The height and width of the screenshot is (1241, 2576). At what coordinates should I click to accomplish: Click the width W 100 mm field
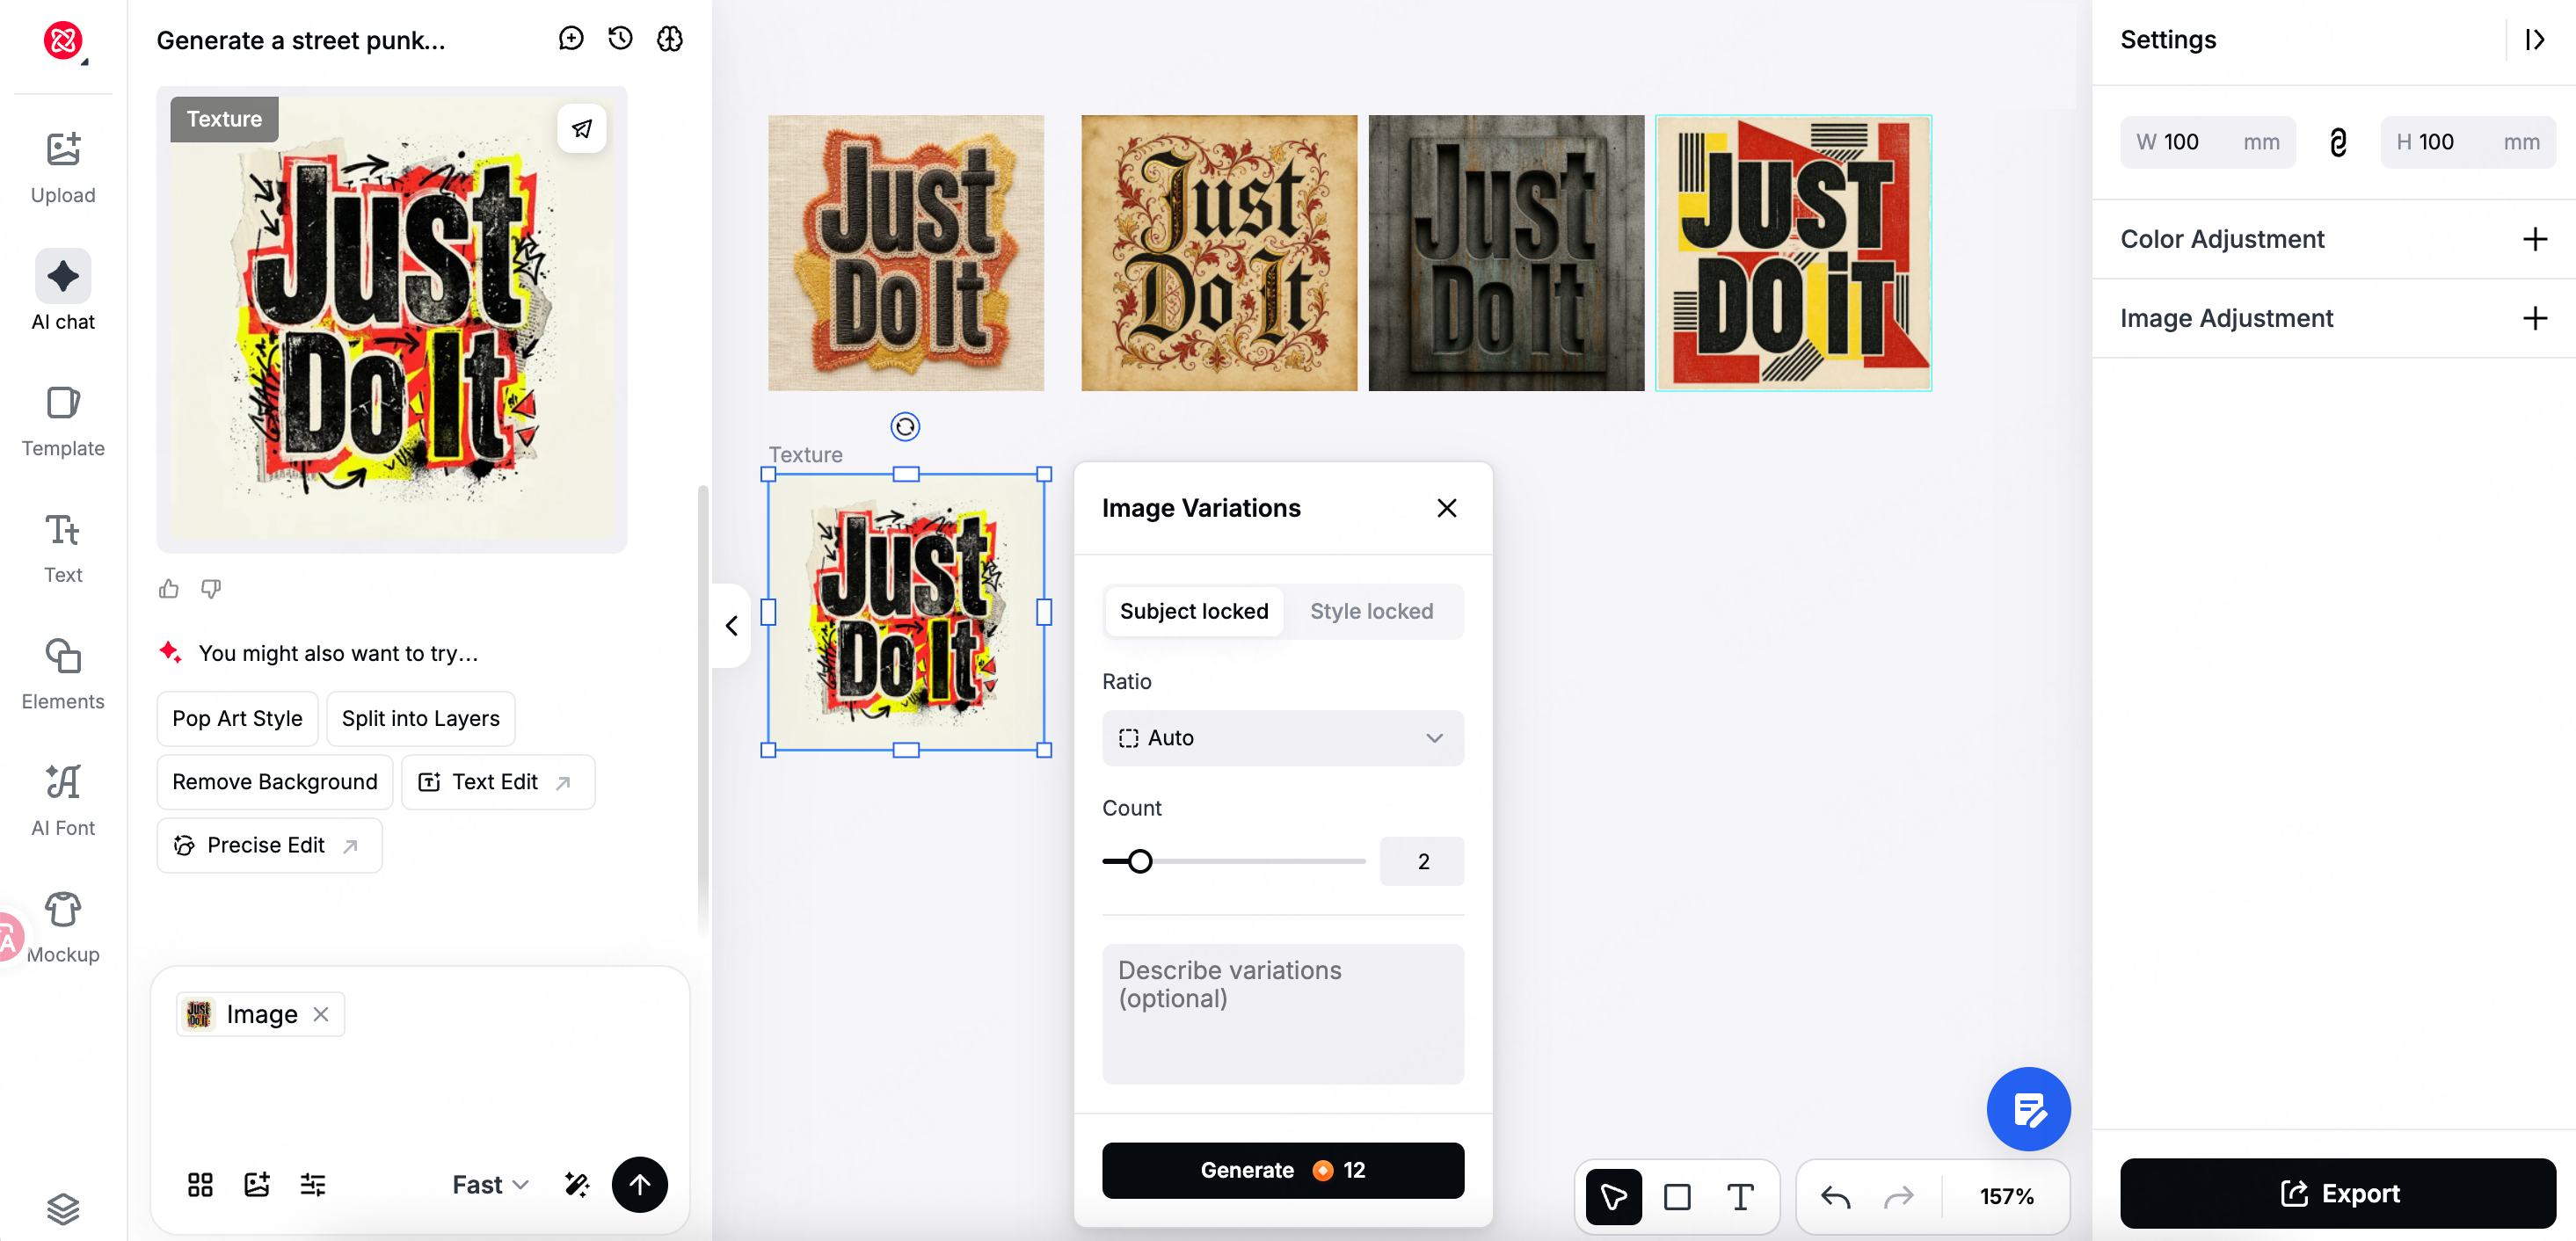pyautogui.click(x=2207, y=142)
